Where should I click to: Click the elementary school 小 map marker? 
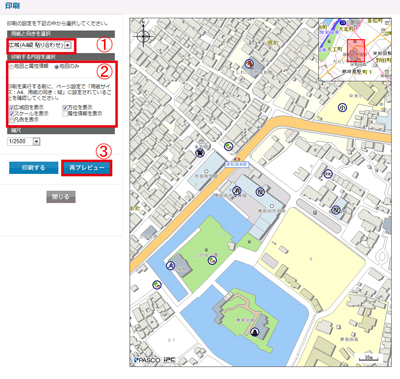342,107
